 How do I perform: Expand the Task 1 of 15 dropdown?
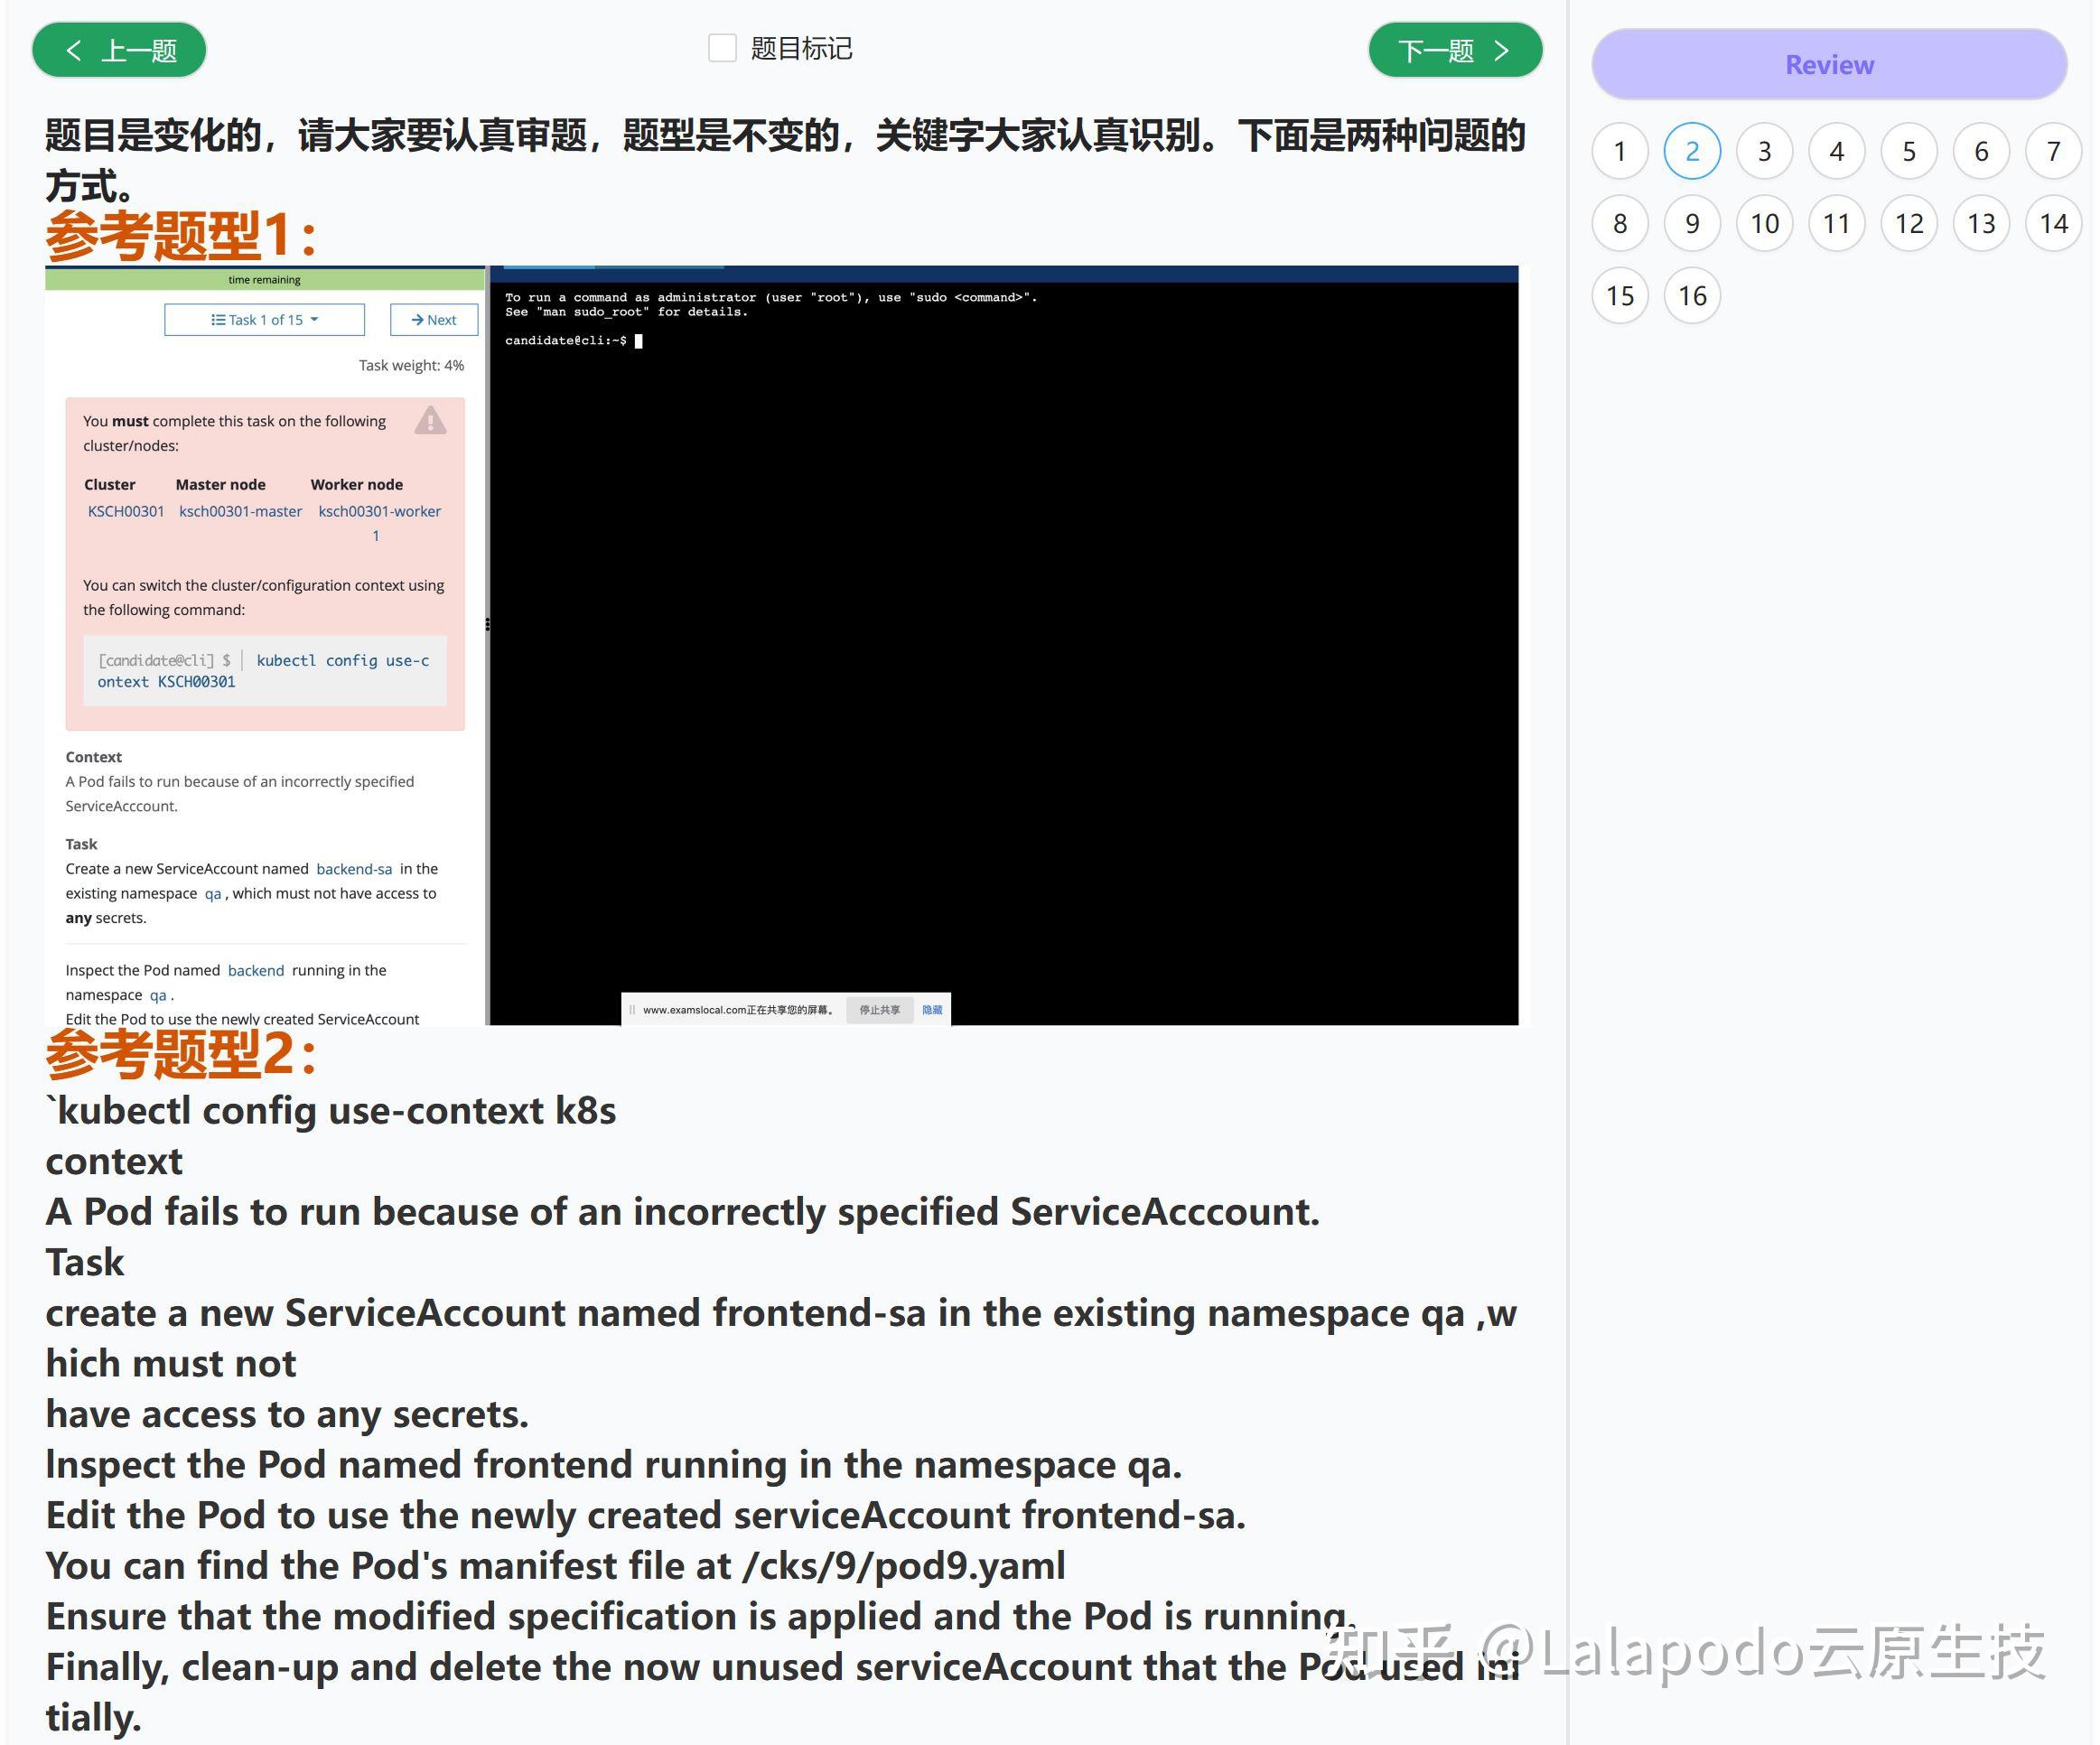pyautogui.click(x=264, y=320)
